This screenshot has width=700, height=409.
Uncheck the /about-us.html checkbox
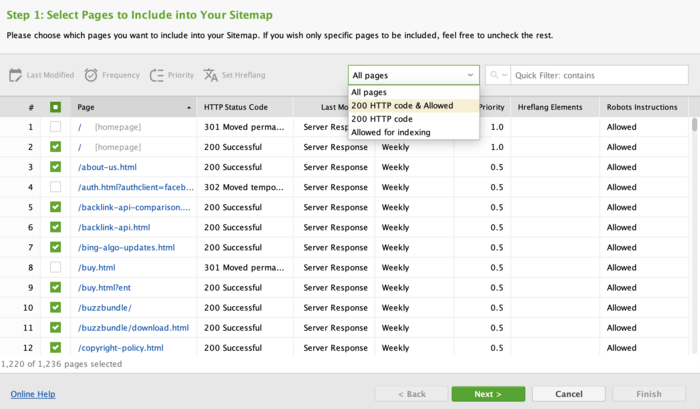tap(55, 167)
